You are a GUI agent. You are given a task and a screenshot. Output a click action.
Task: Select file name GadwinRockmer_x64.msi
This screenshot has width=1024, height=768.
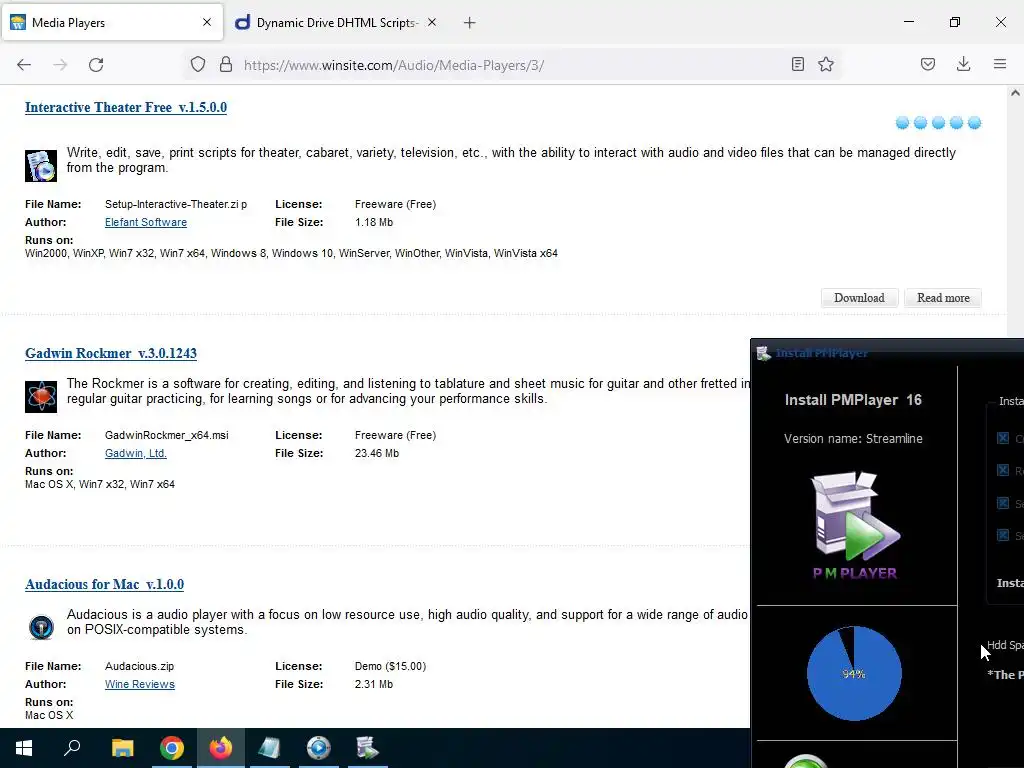pyautogui.click(x=167, y=436)
